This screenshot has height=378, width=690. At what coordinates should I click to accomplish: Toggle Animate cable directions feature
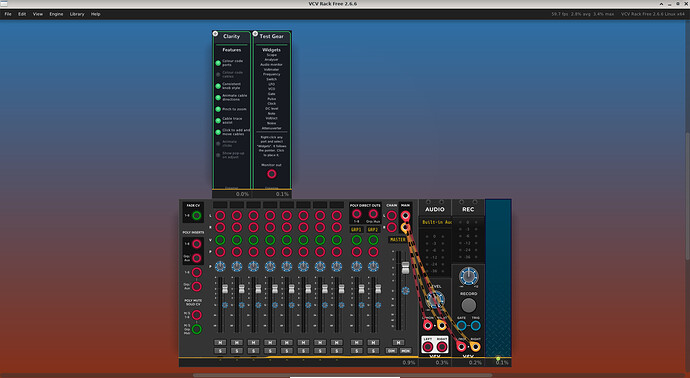(x=218, y=97)
